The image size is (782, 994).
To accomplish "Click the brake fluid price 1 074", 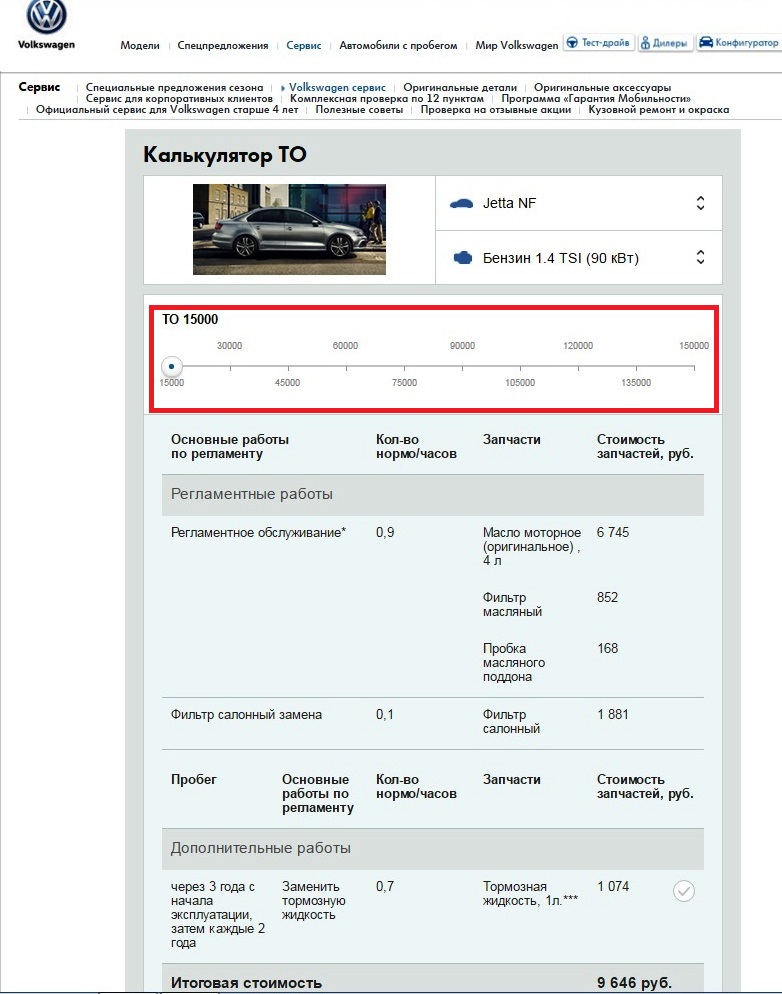I will pos(613,886).
